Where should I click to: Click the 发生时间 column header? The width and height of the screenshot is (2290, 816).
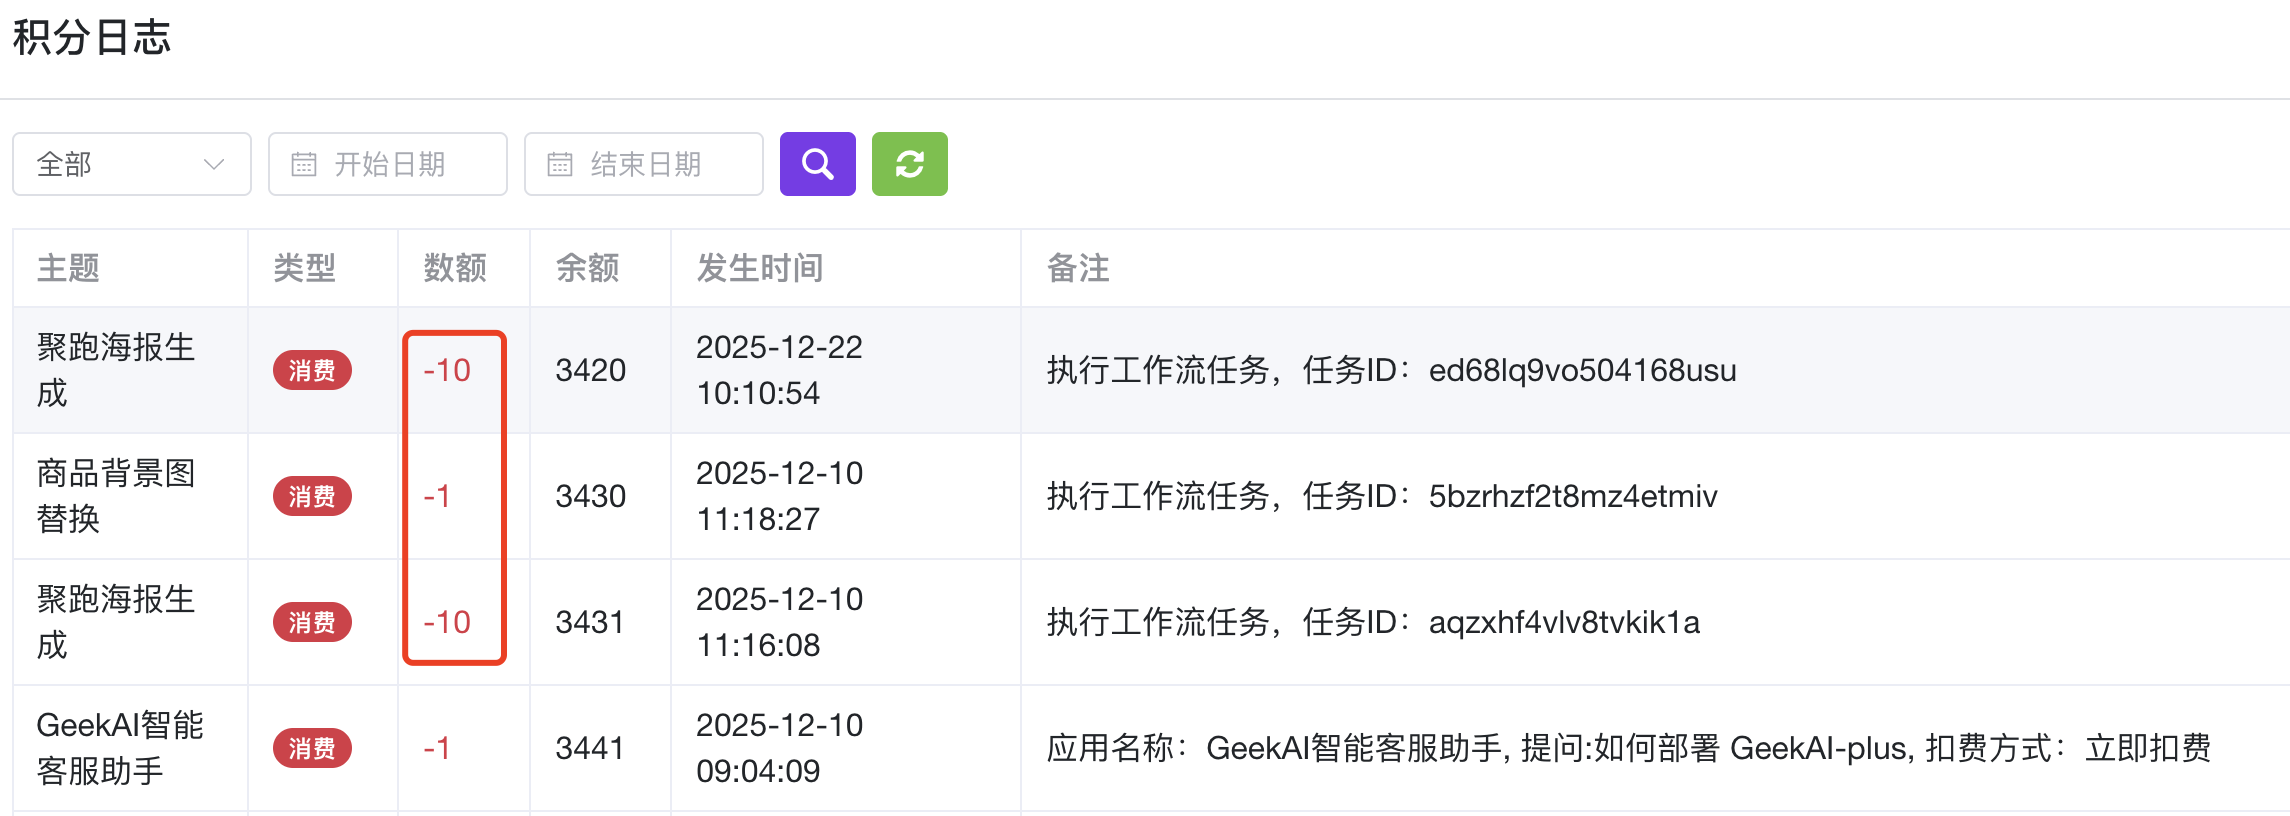(x=759, y=268)
